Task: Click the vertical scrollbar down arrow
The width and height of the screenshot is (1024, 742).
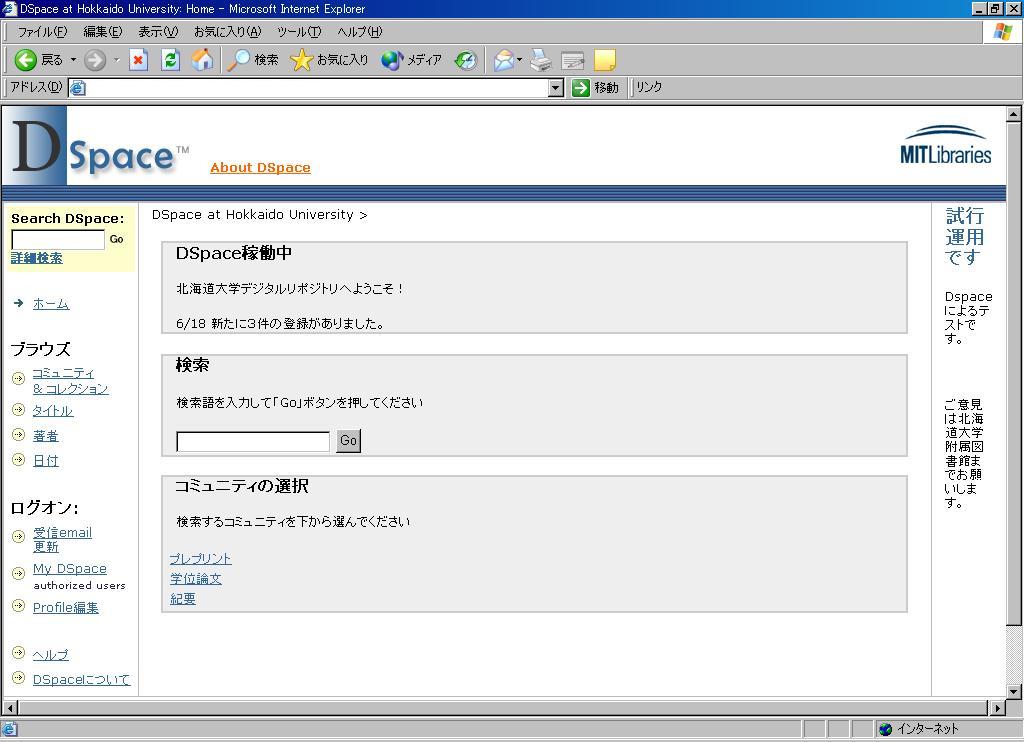Action: [x=1014, y=691]
